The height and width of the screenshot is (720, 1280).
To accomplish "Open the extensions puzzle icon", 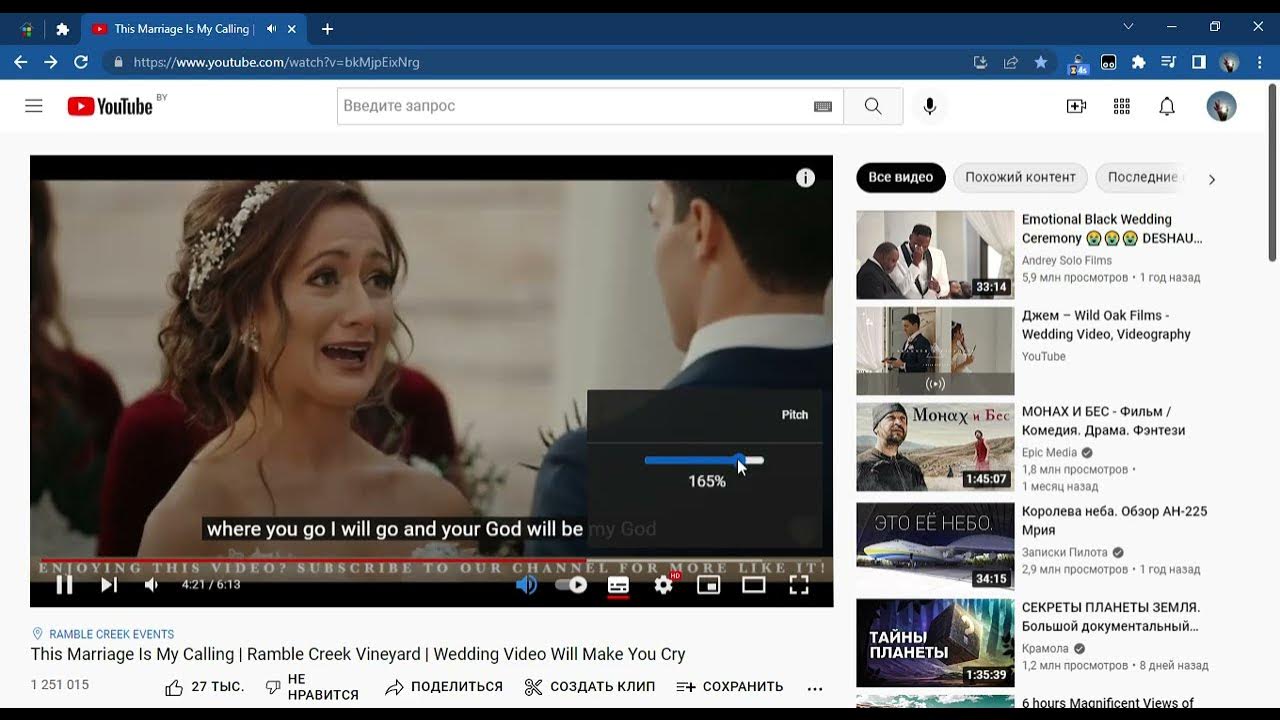I will click(x=1138, y=62).
